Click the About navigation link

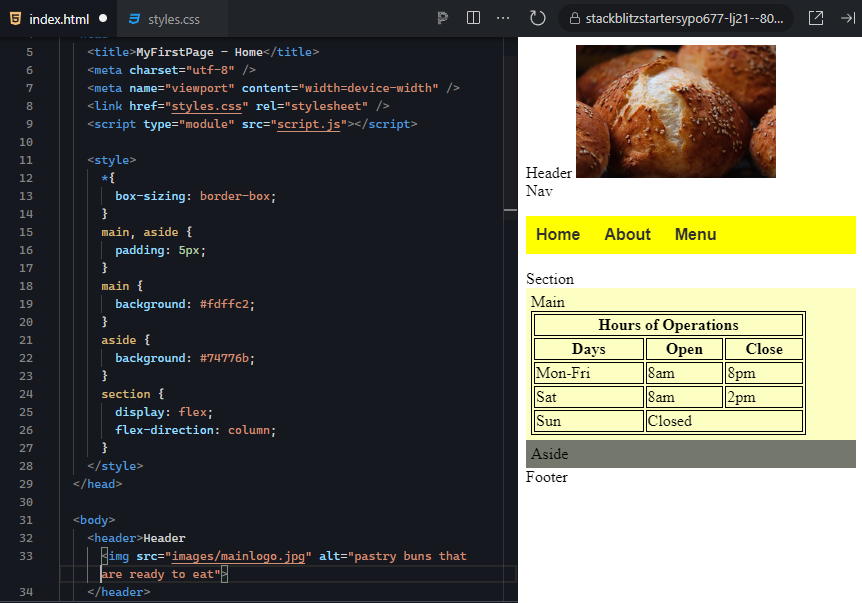tap(627, 234)
